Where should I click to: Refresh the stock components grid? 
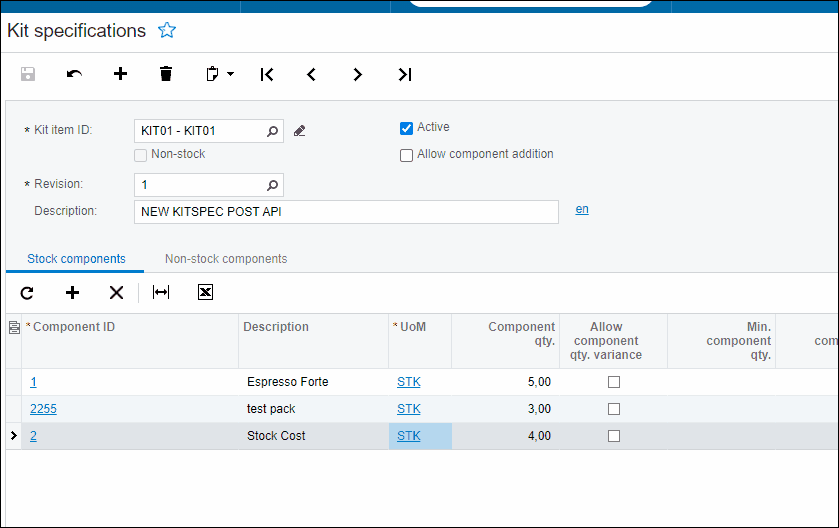tap(27, 292)
